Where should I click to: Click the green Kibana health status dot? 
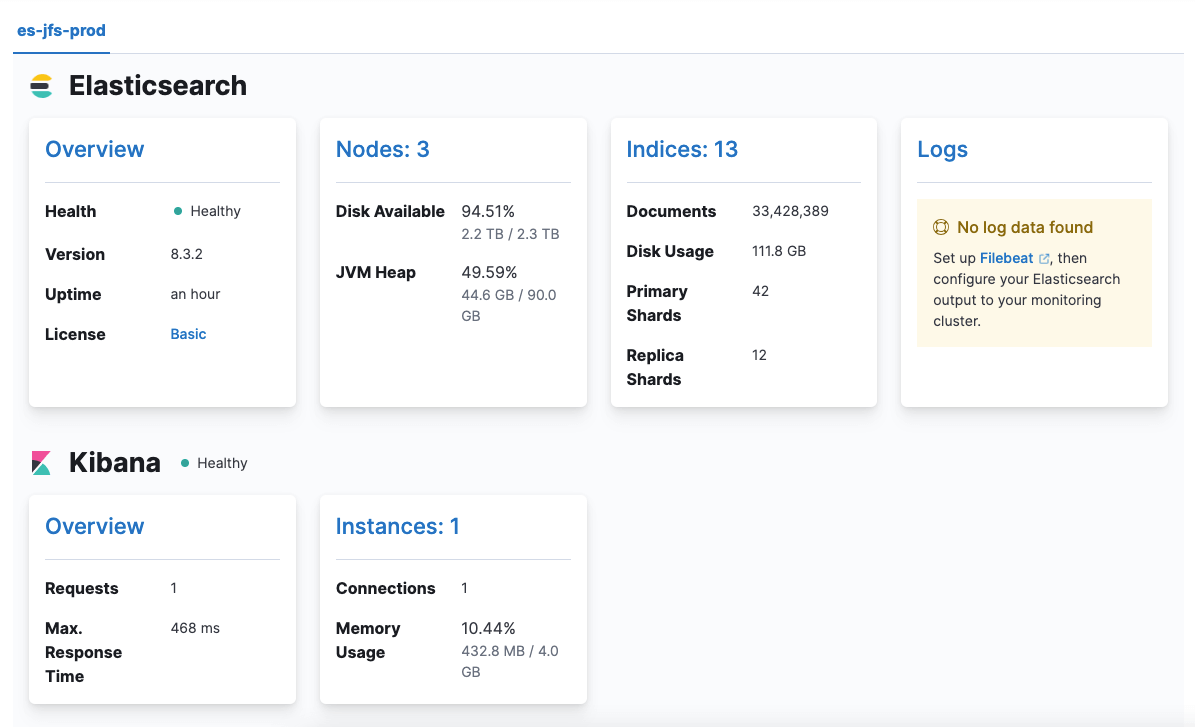coord(184,463)
